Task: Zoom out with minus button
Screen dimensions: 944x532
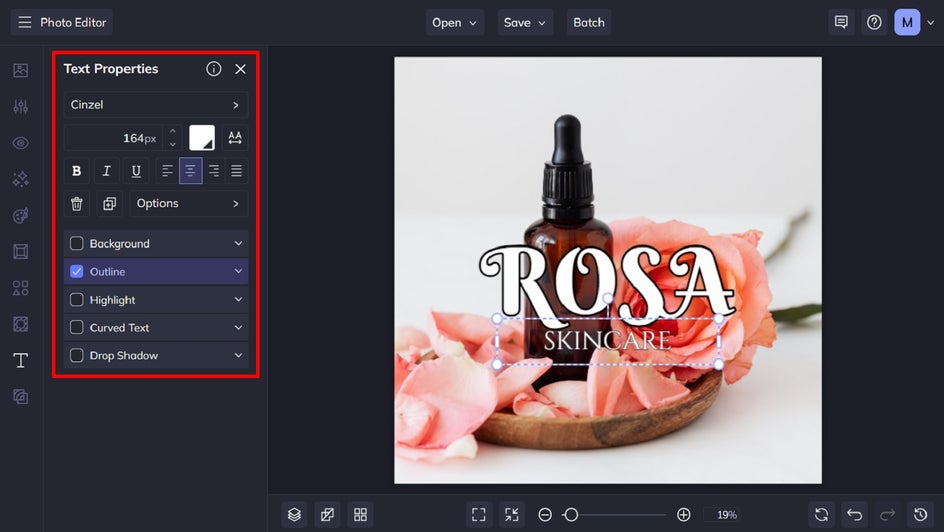Action: tap(545, 515)
